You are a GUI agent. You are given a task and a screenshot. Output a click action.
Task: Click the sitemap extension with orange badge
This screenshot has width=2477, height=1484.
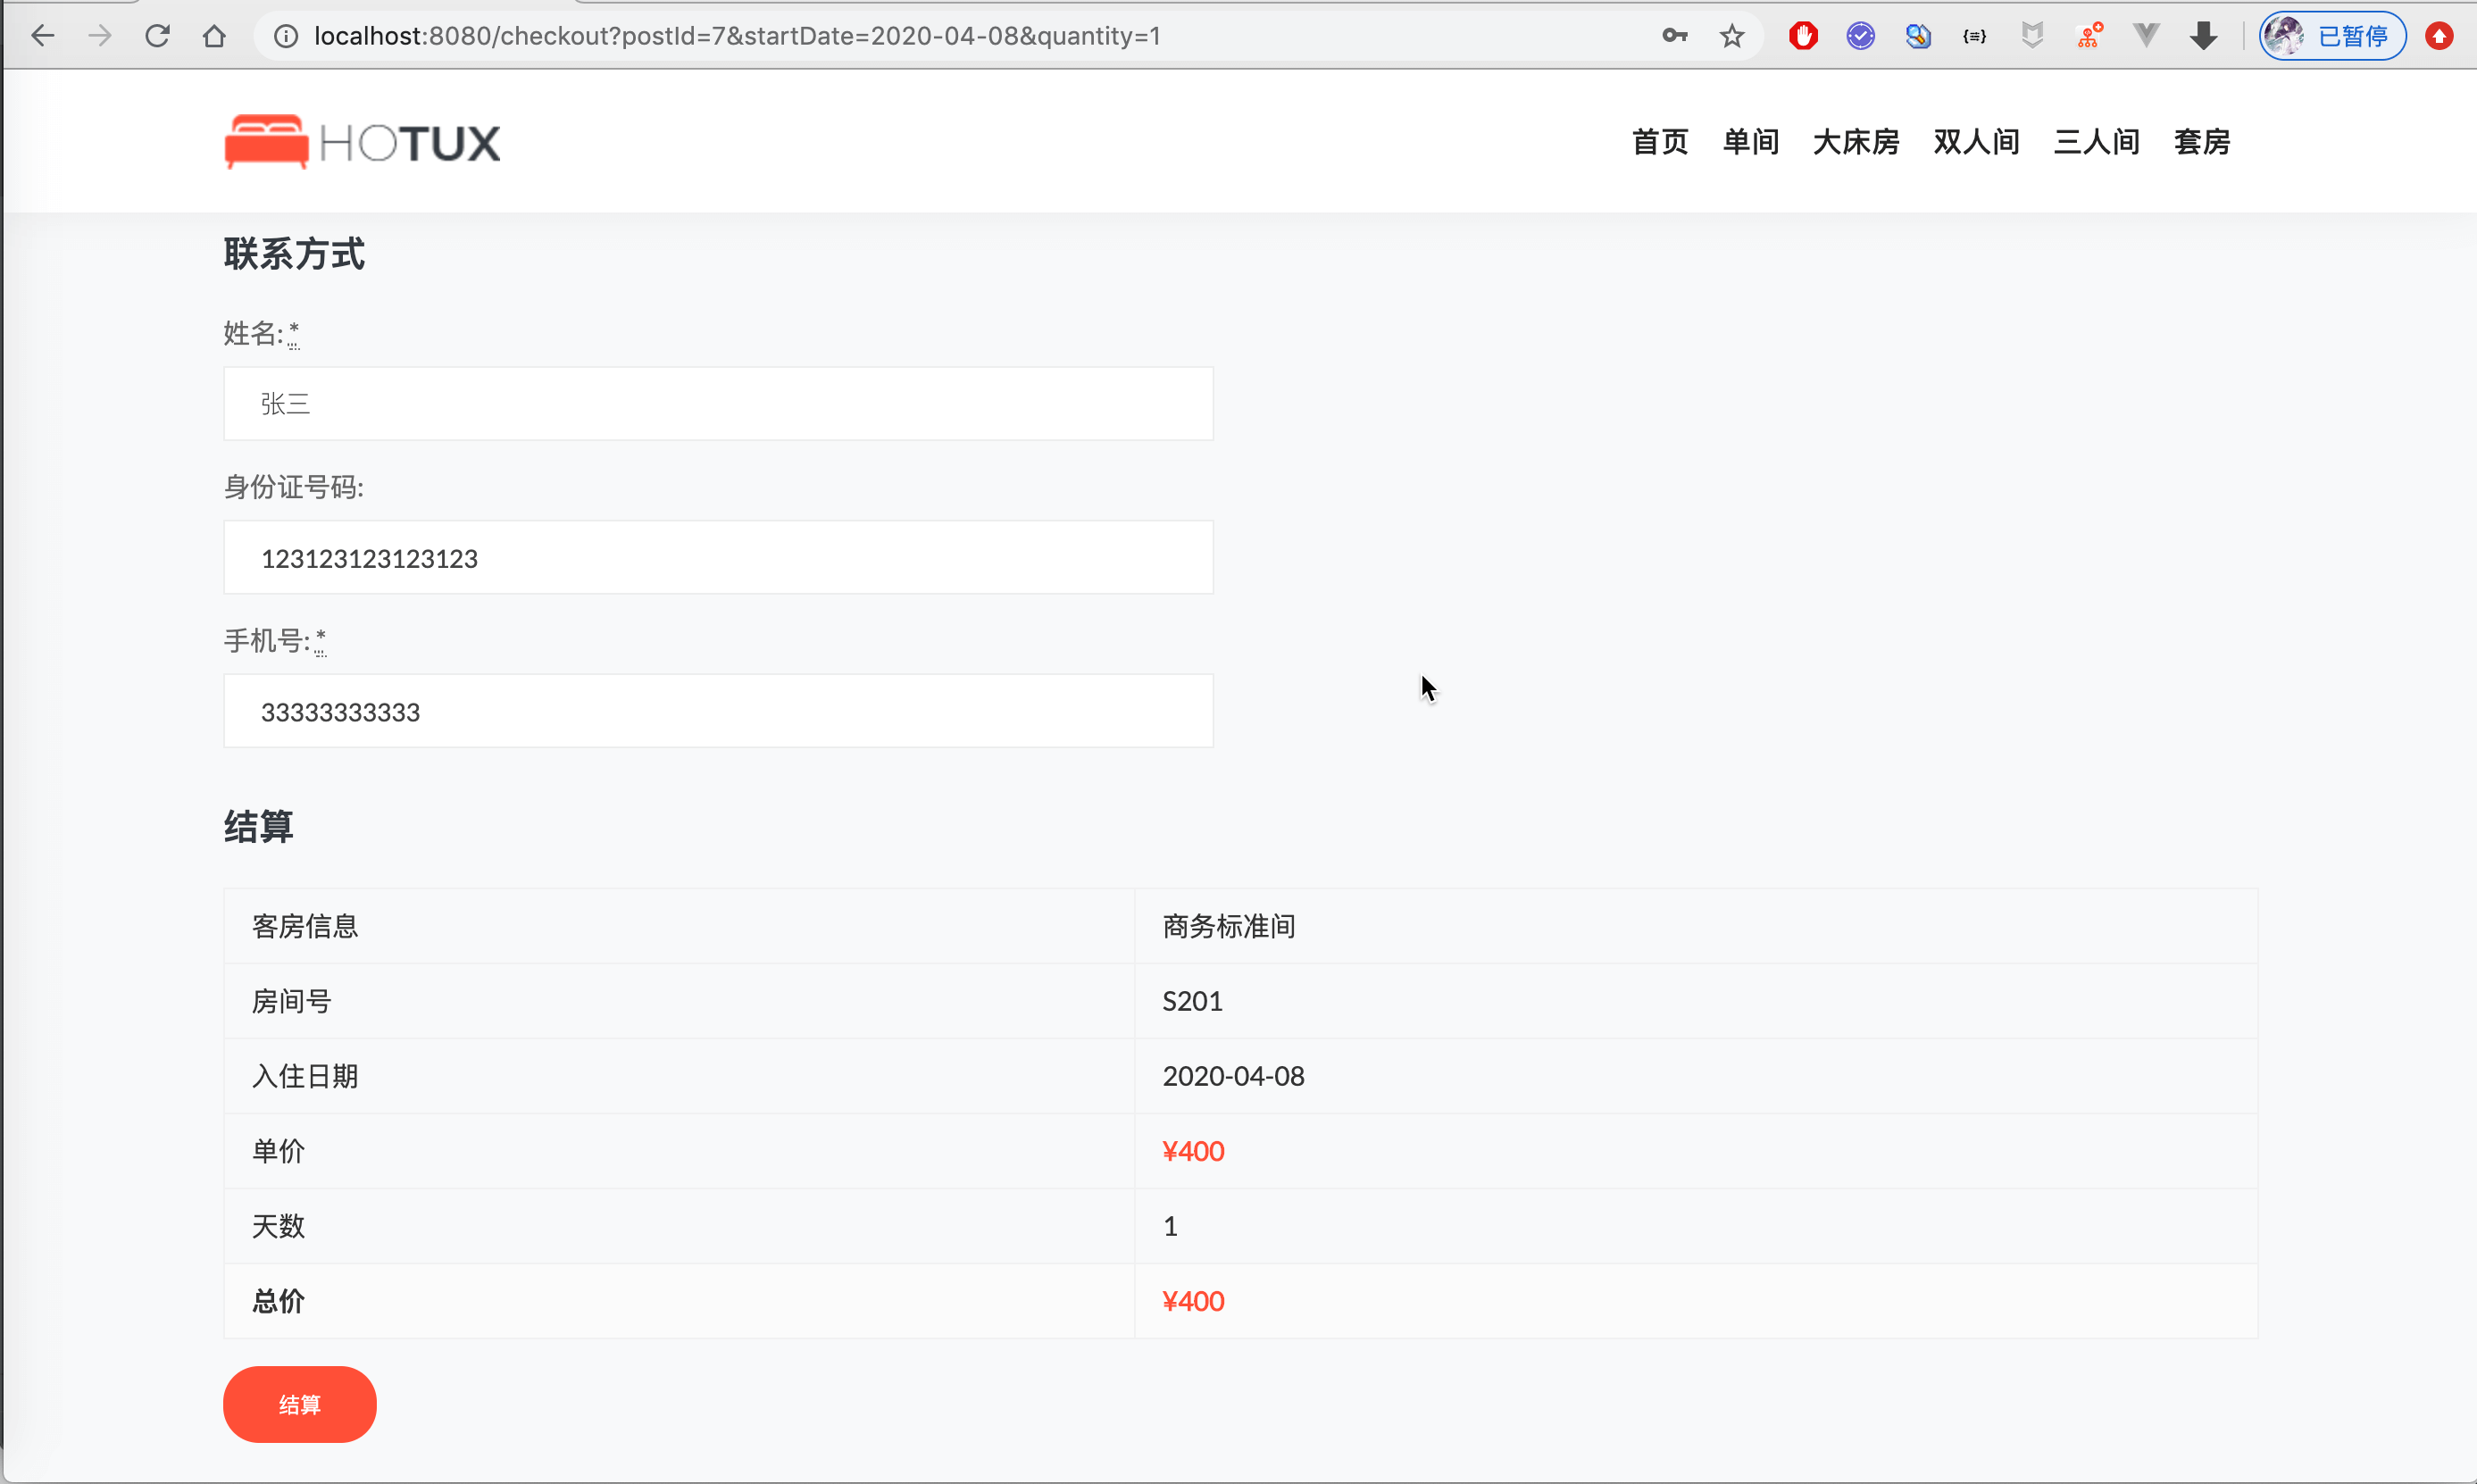coord(2090,35)
